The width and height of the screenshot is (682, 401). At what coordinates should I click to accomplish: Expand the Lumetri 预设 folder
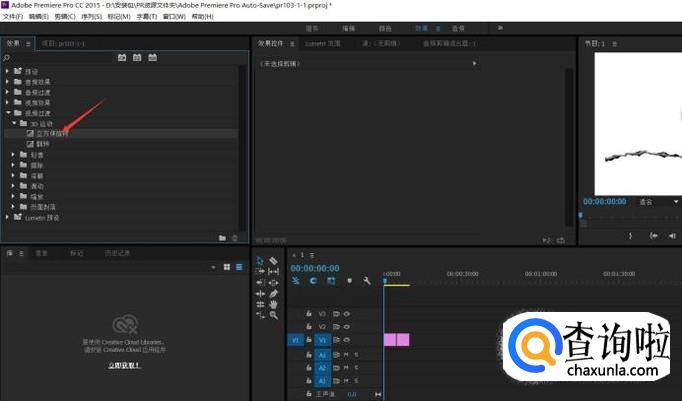click(x=8, y=216)
